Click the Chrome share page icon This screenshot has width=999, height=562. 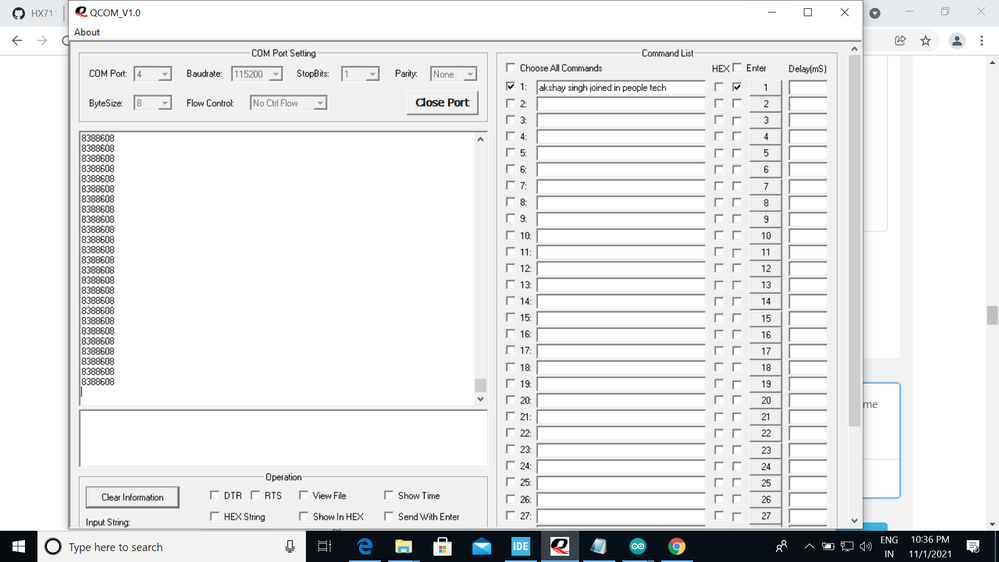[900, 41]
